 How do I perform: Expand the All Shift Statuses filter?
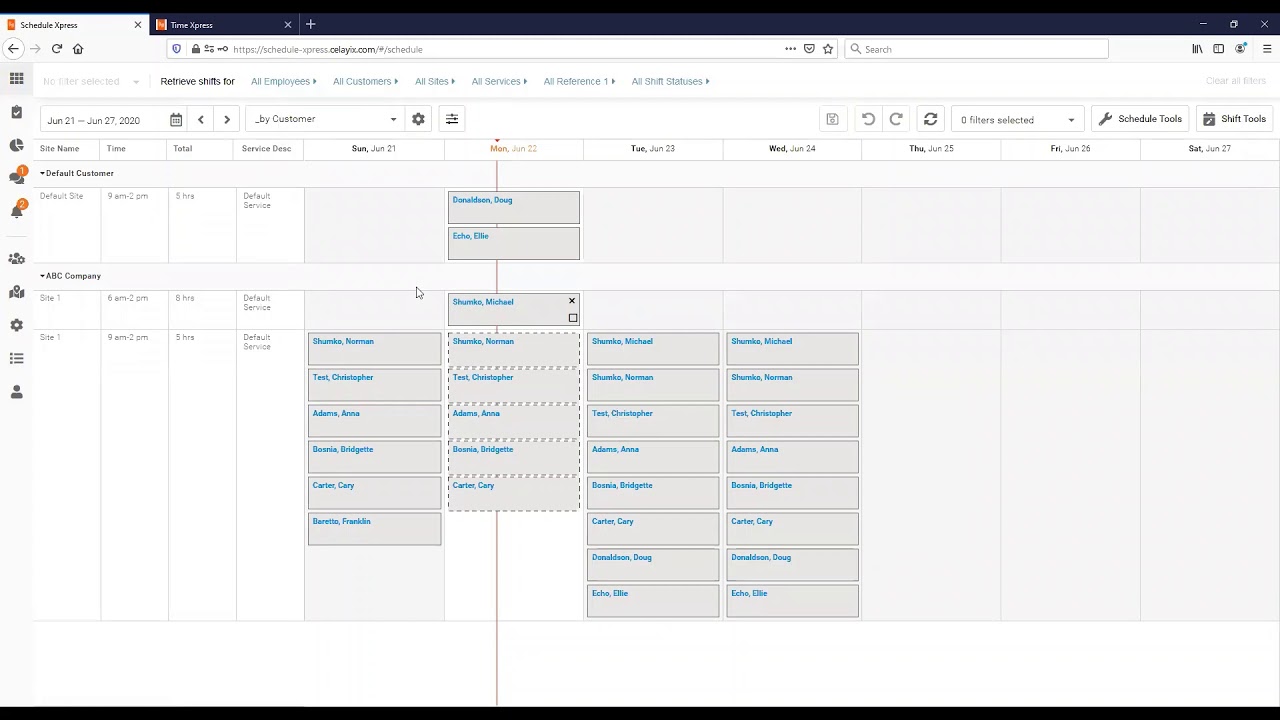coord(670,81)
